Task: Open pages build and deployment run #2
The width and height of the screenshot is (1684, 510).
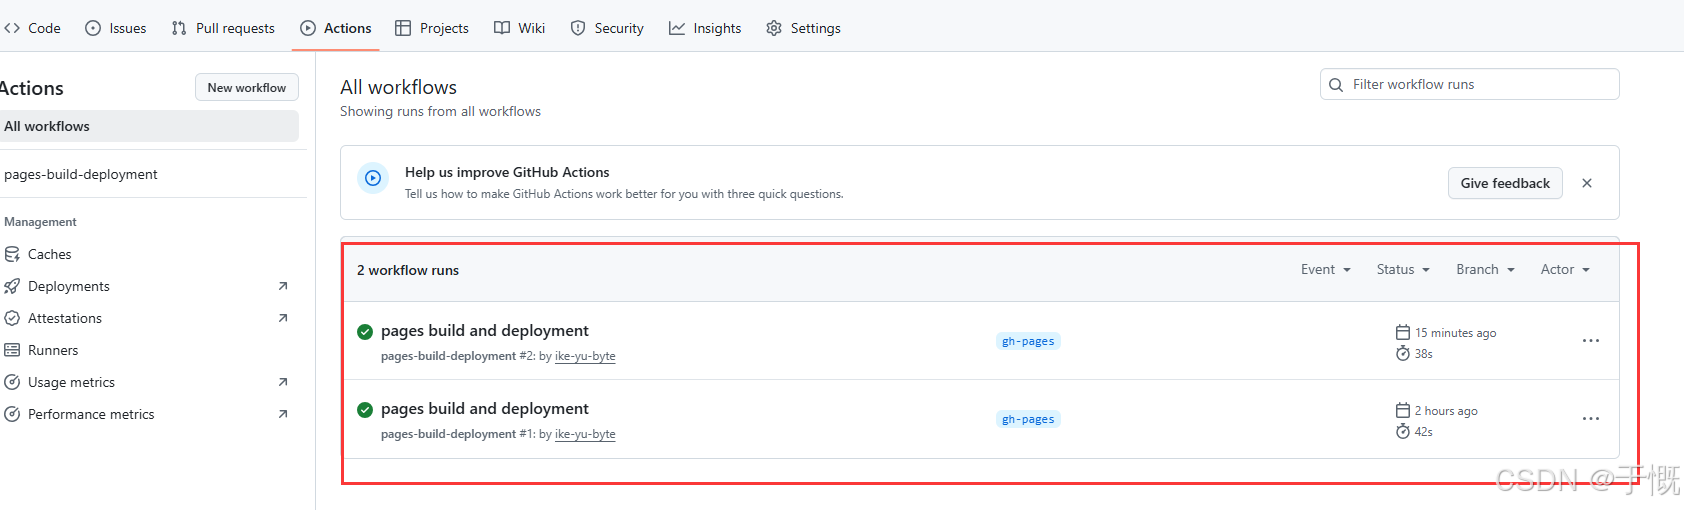Action: coord(485,330)
